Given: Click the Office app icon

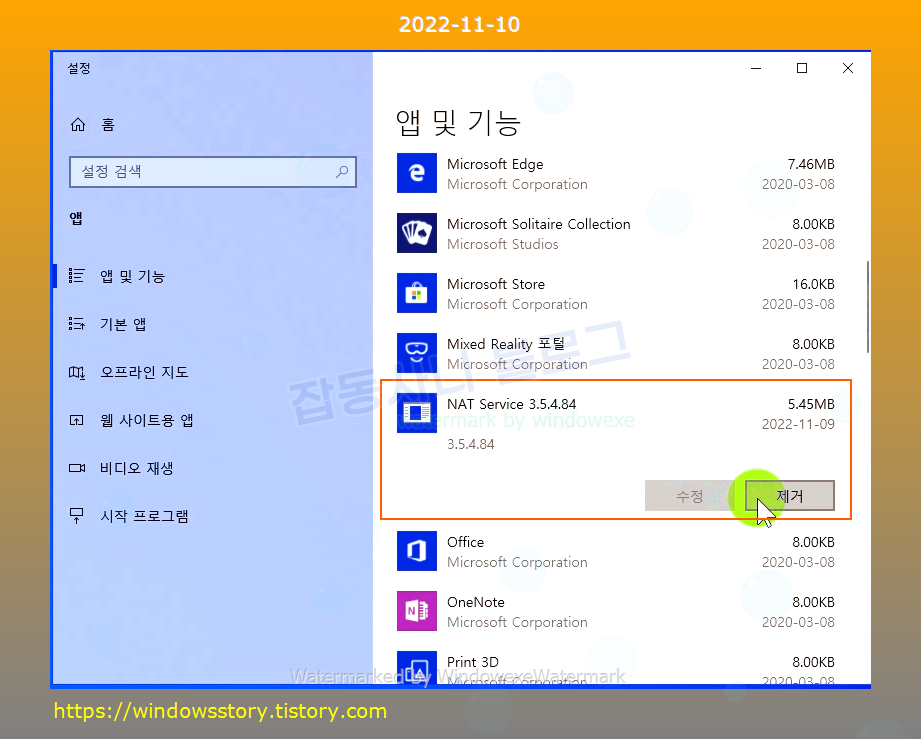Looking at the screenshot, I should 416,551.
